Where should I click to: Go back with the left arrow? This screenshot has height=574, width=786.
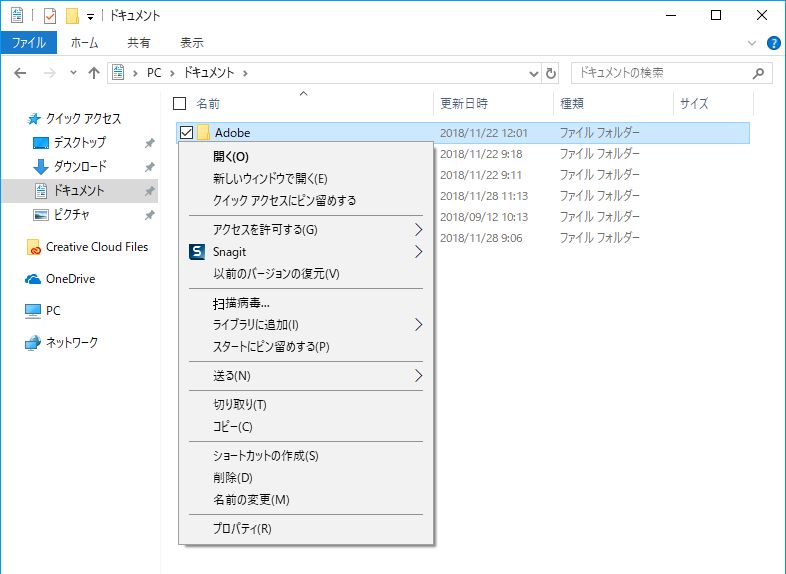(x=20, y=73)
